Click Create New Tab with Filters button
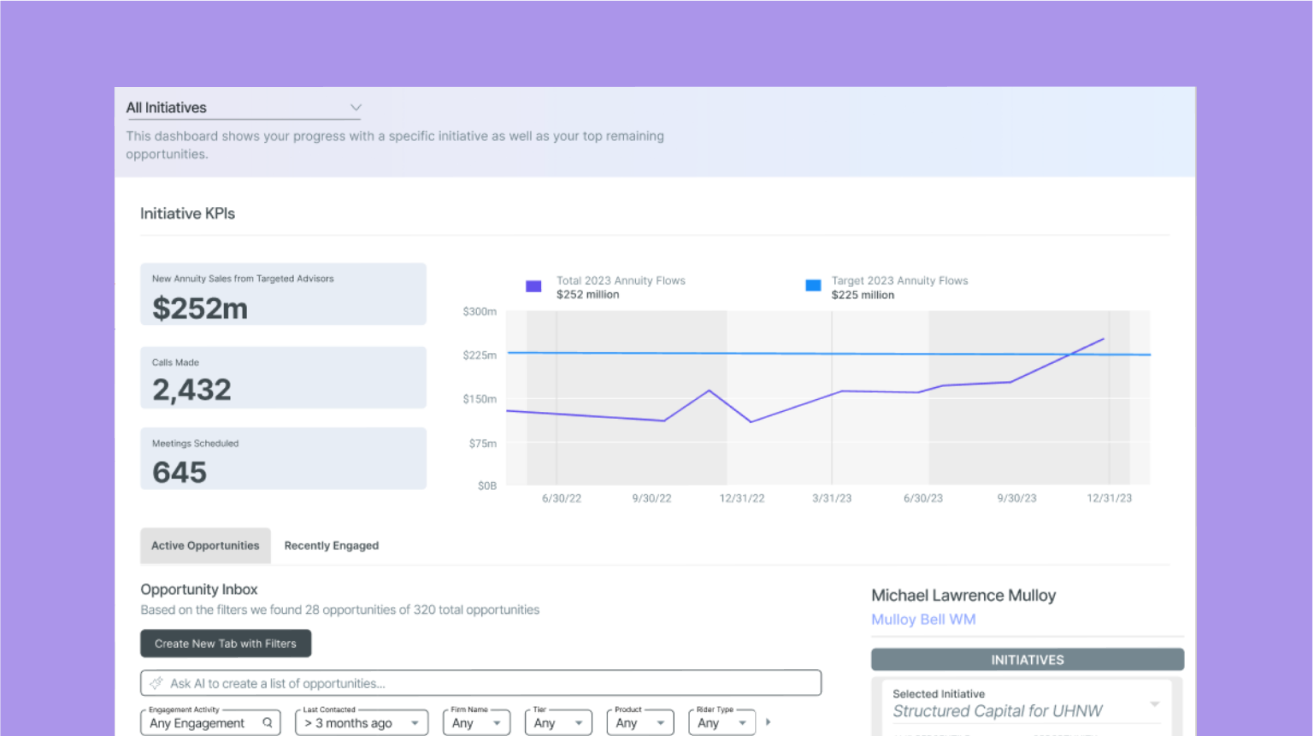The height and width of the screenshot is (736, 1313). coord(226,643)
